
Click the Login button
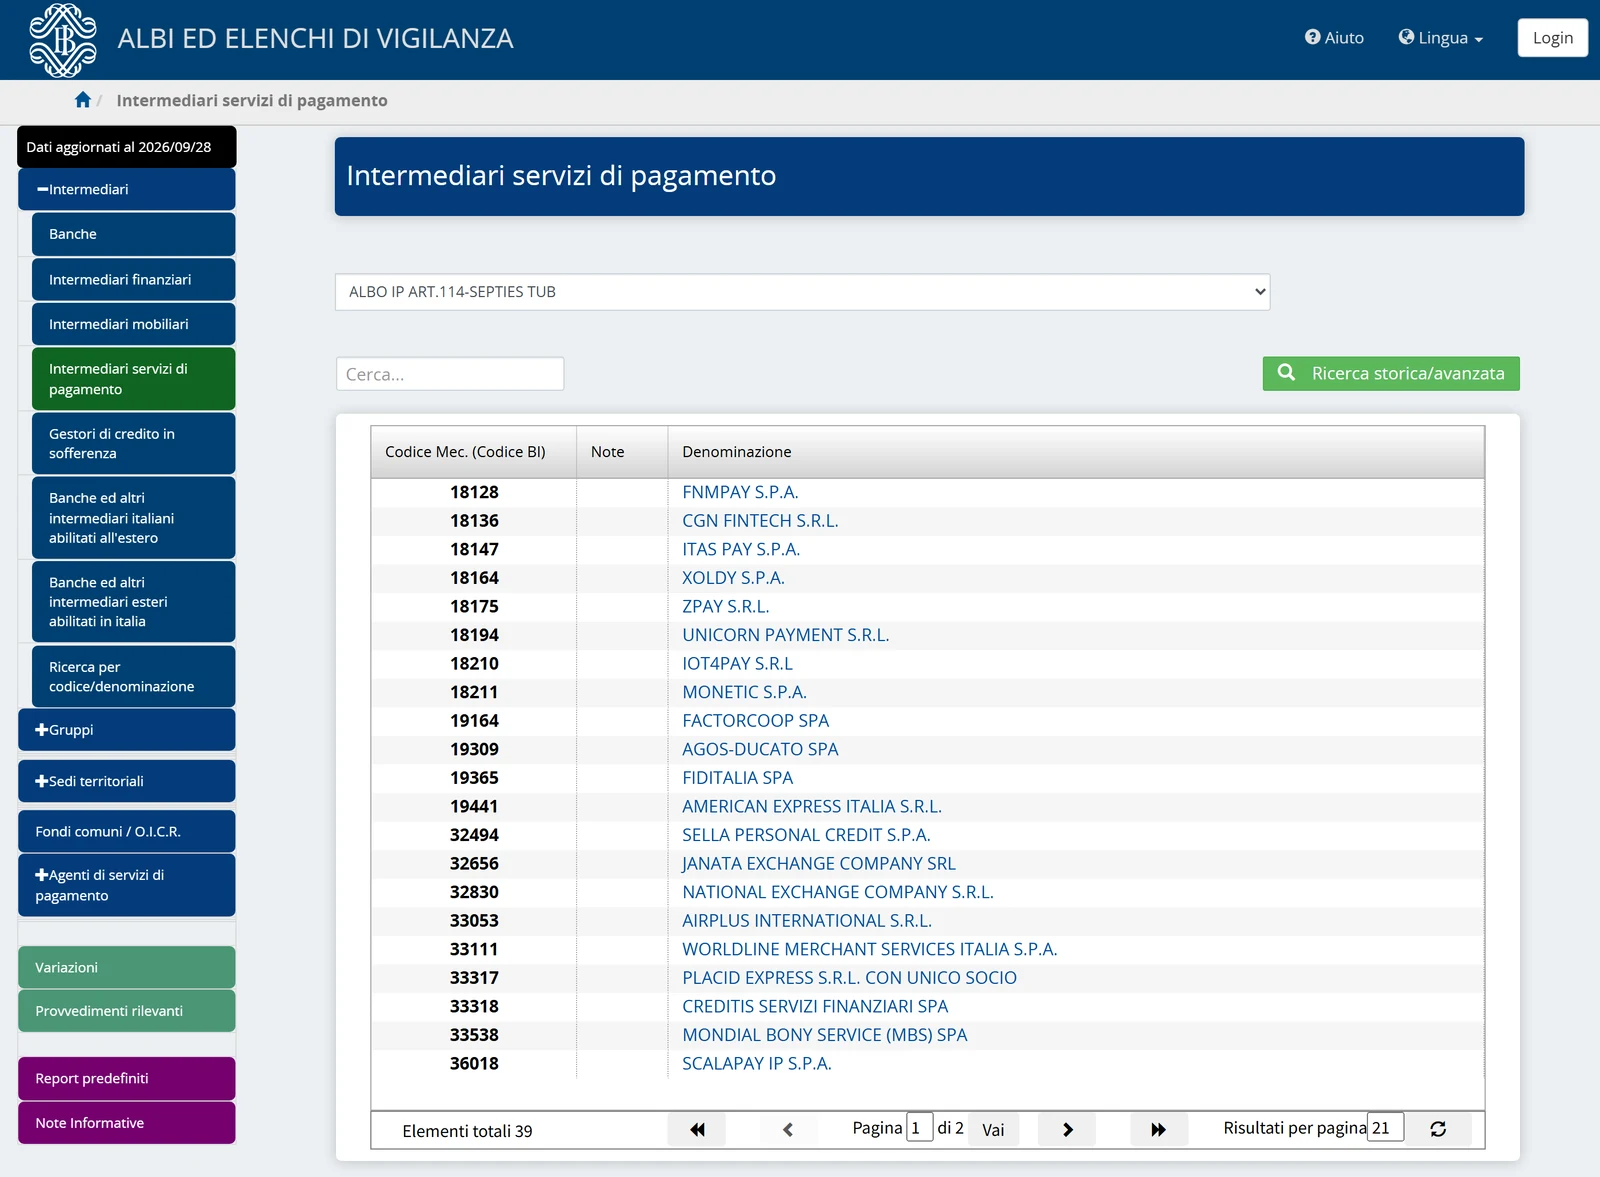click(x=1552, y=38)
